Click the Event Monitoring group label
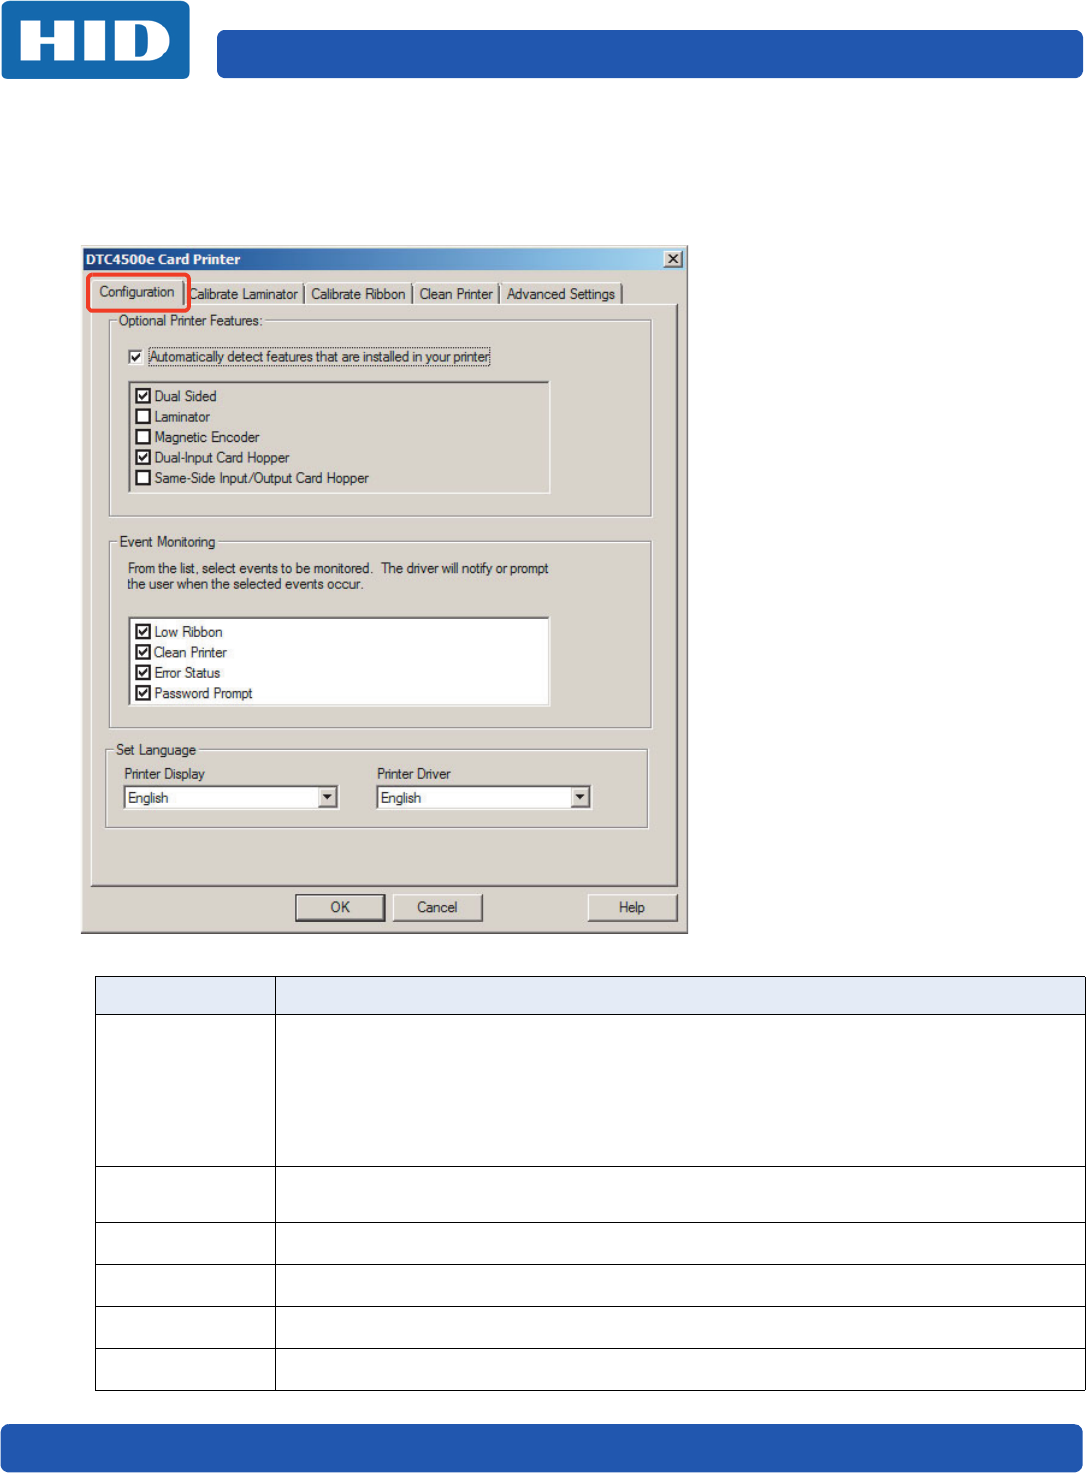 (x=167, y=542)
